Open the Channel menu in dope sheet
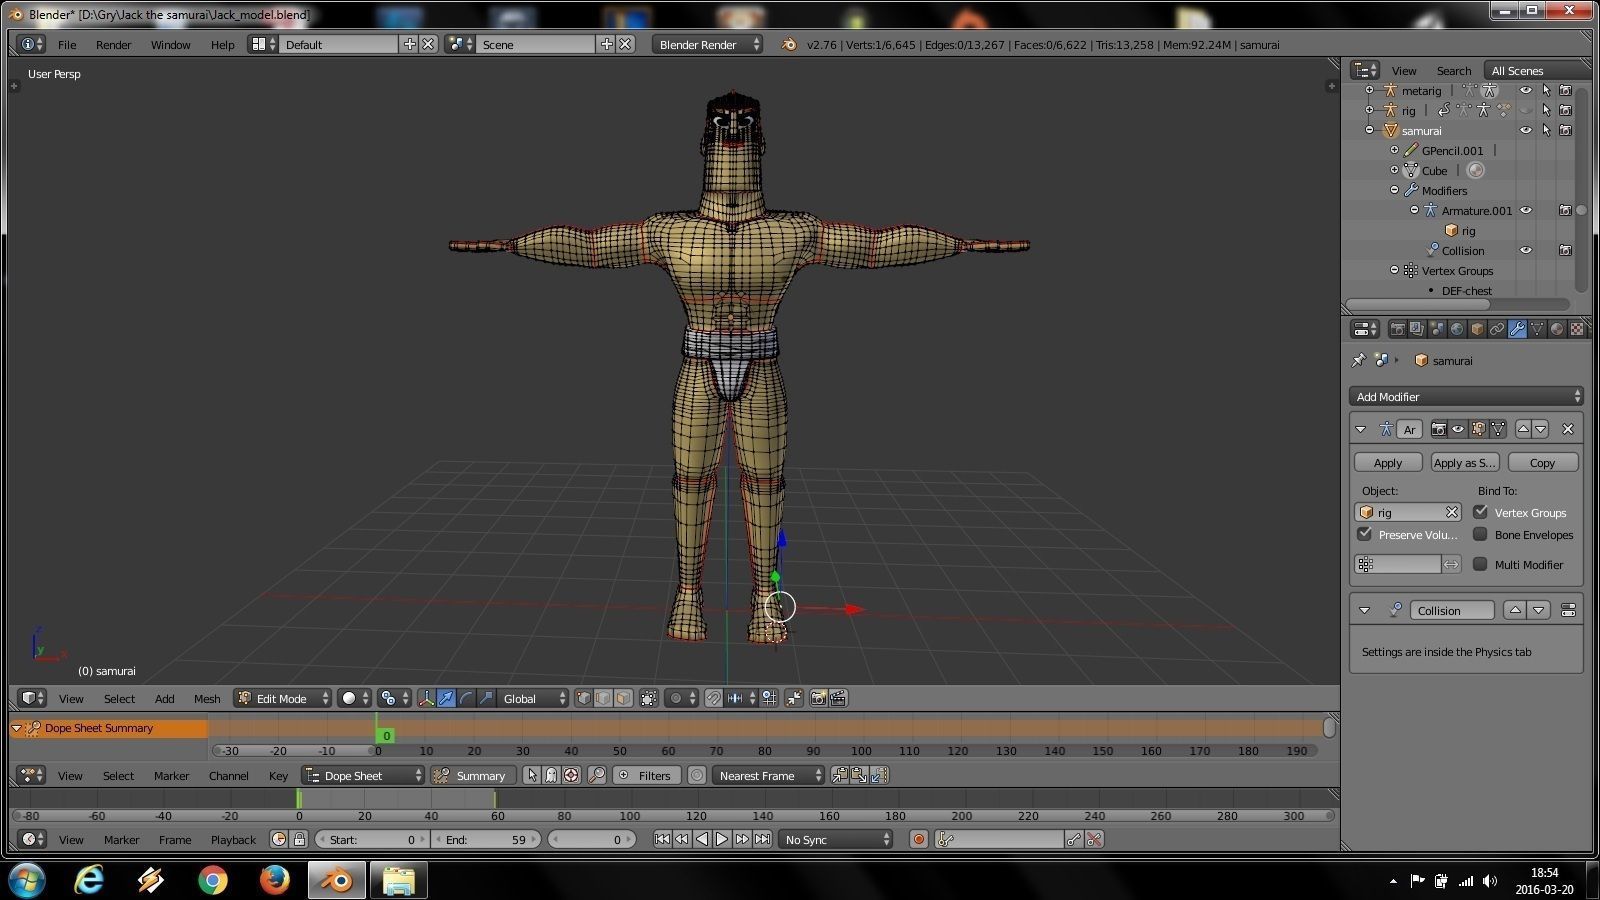Viewport: 1600px width, 900px height. pos(228,775)
